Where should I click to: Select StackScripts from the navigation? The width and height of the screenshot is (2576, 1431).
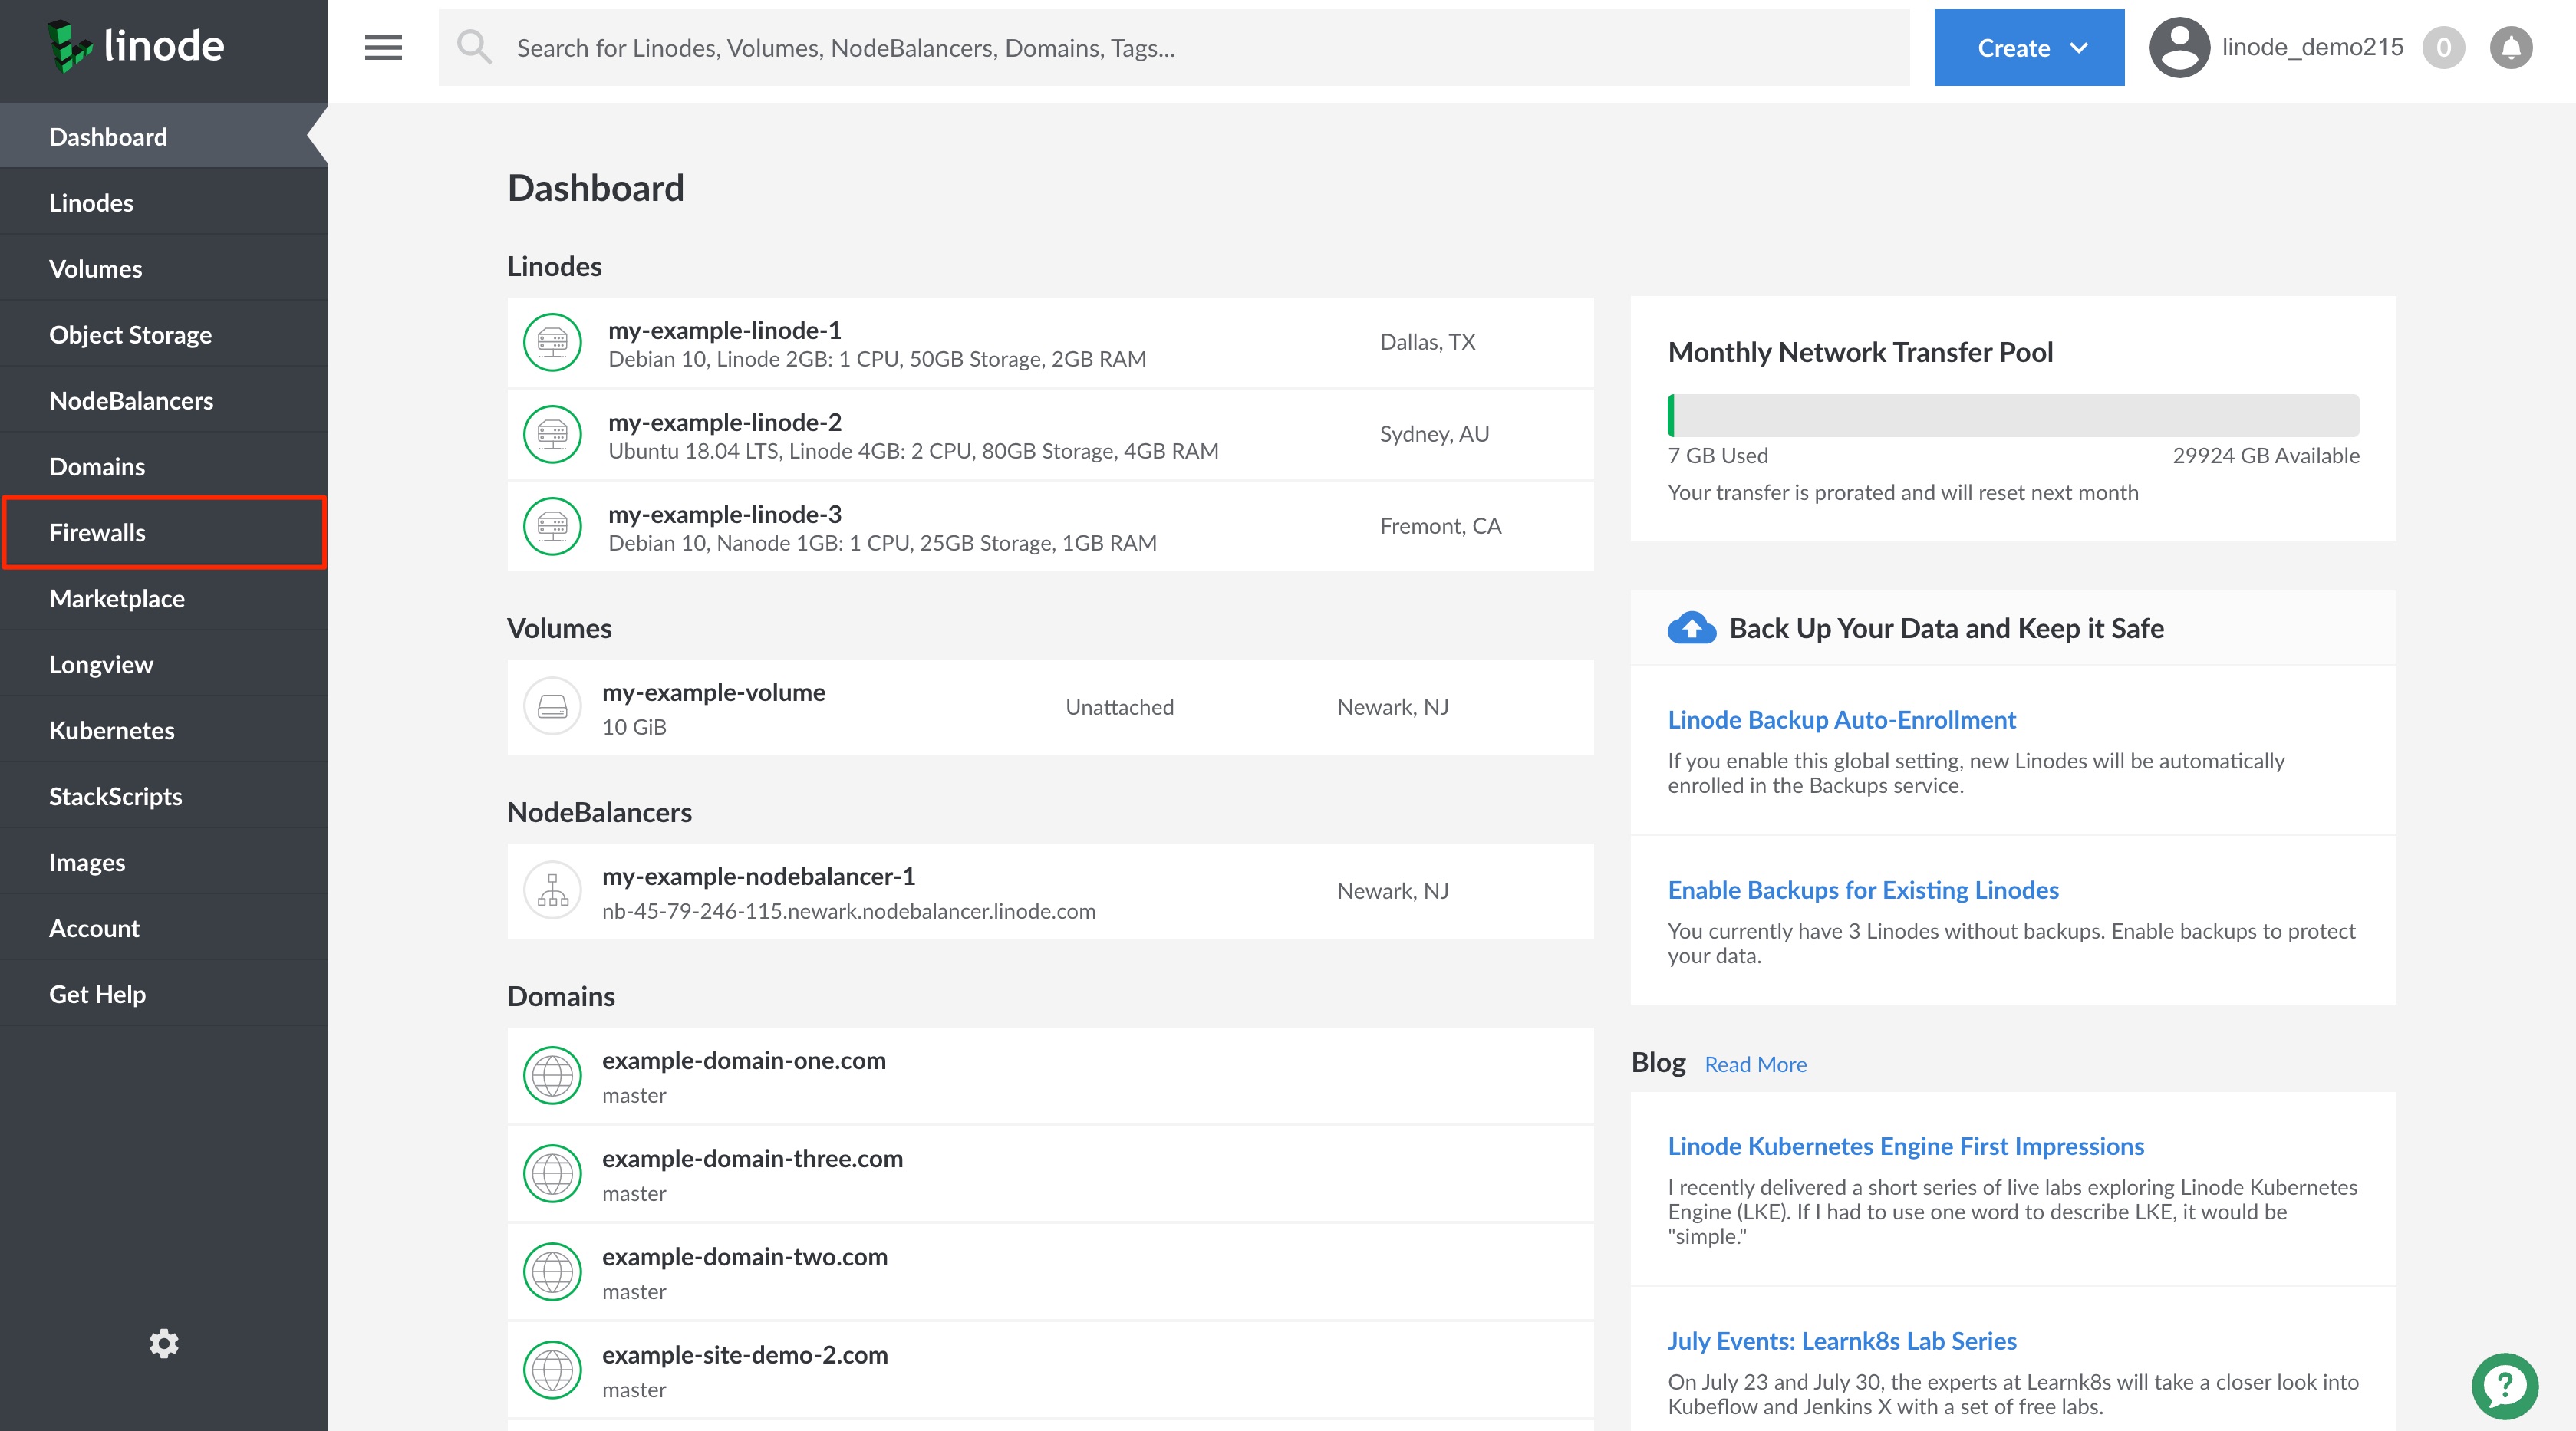click(115, 796)
